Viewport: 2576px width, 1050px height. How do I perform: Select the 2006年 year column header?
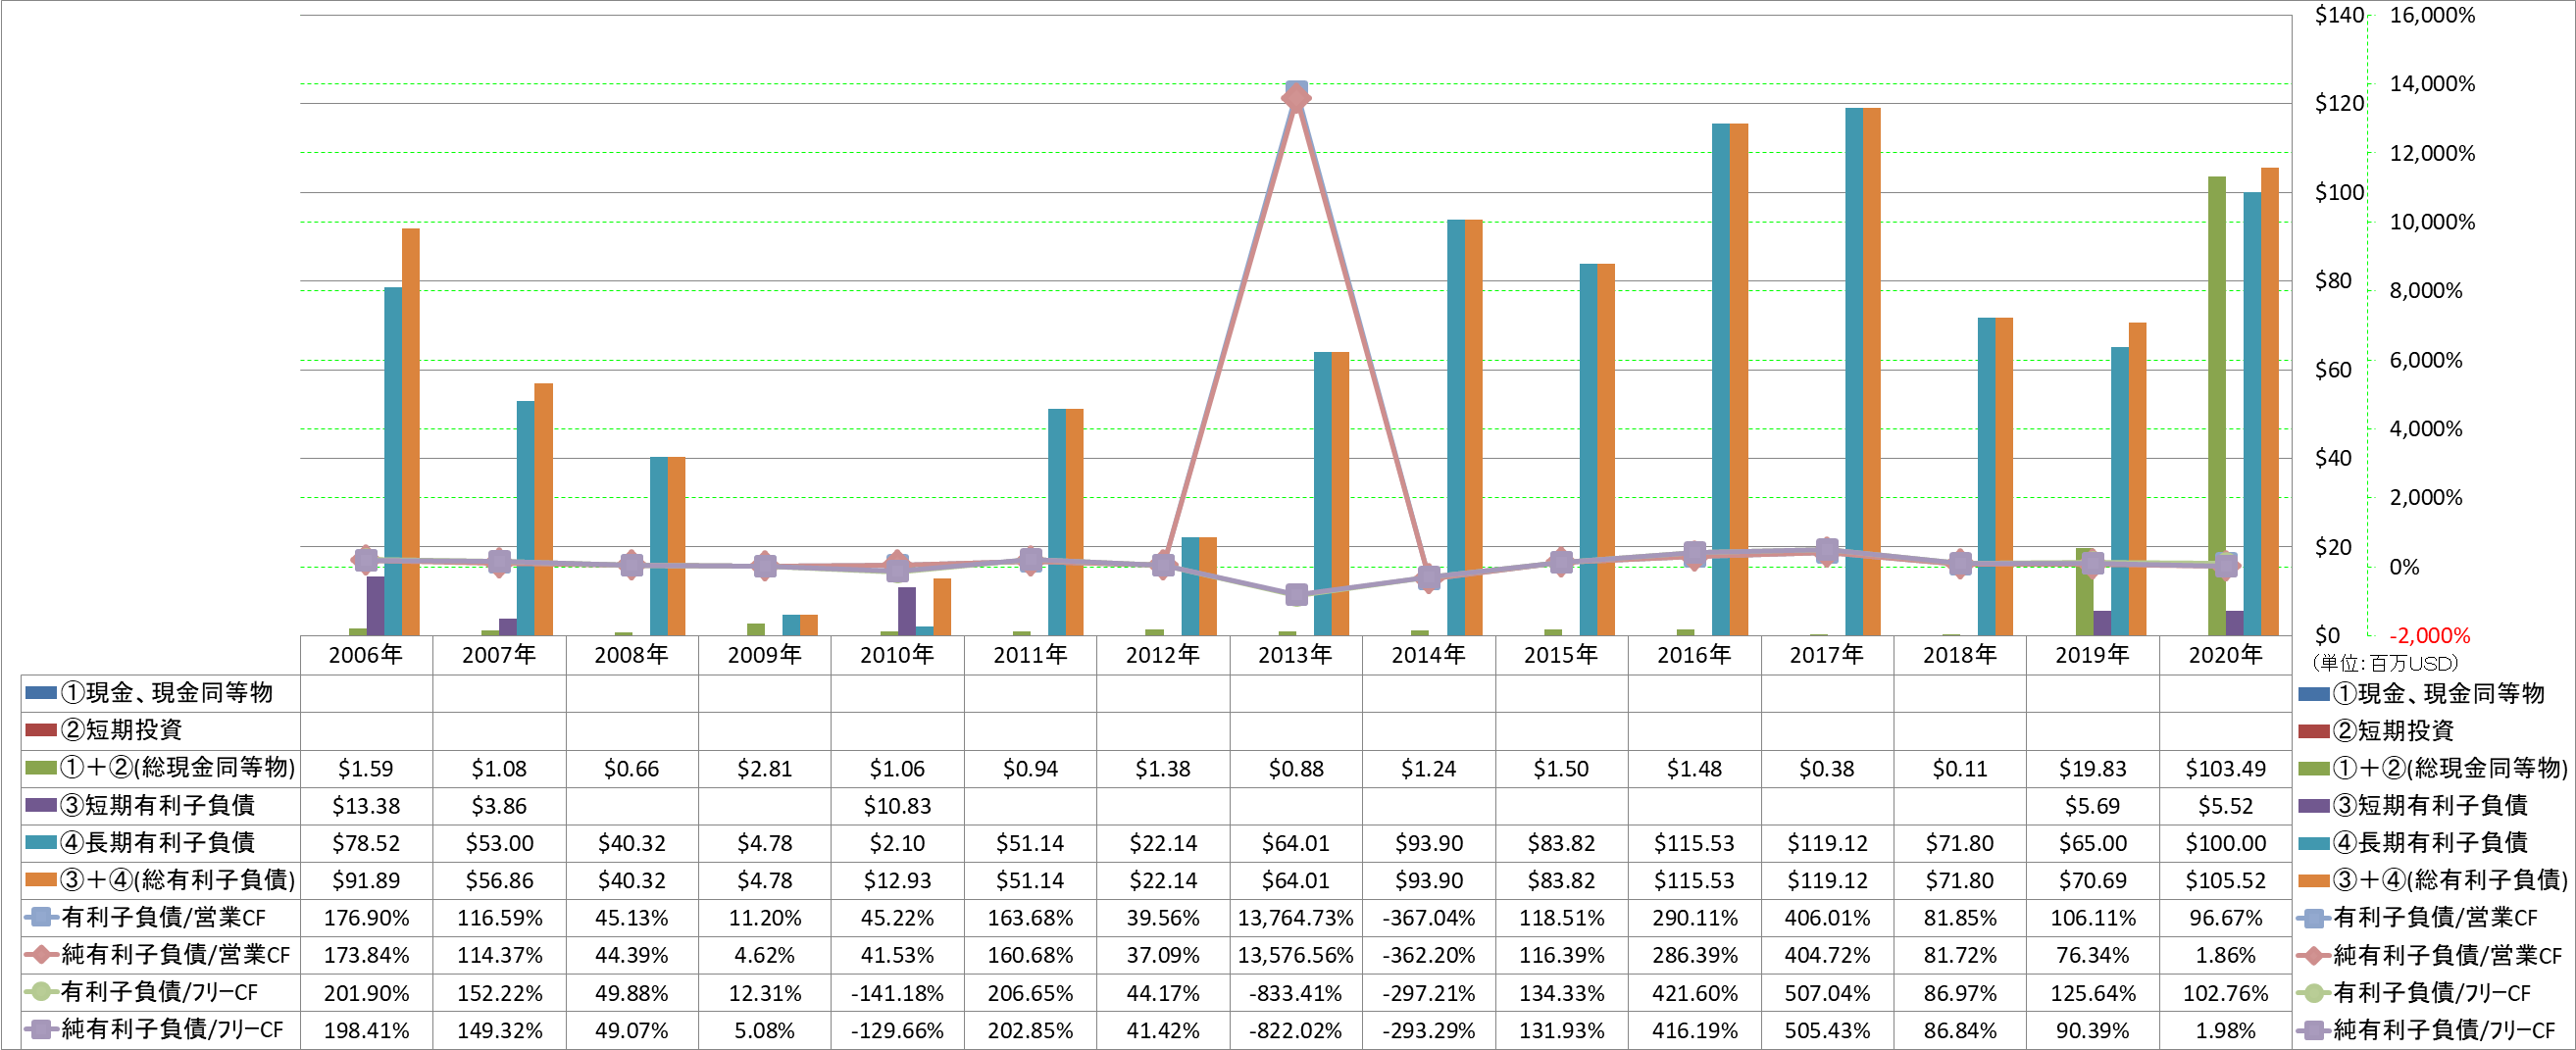(x=366, y=655)
